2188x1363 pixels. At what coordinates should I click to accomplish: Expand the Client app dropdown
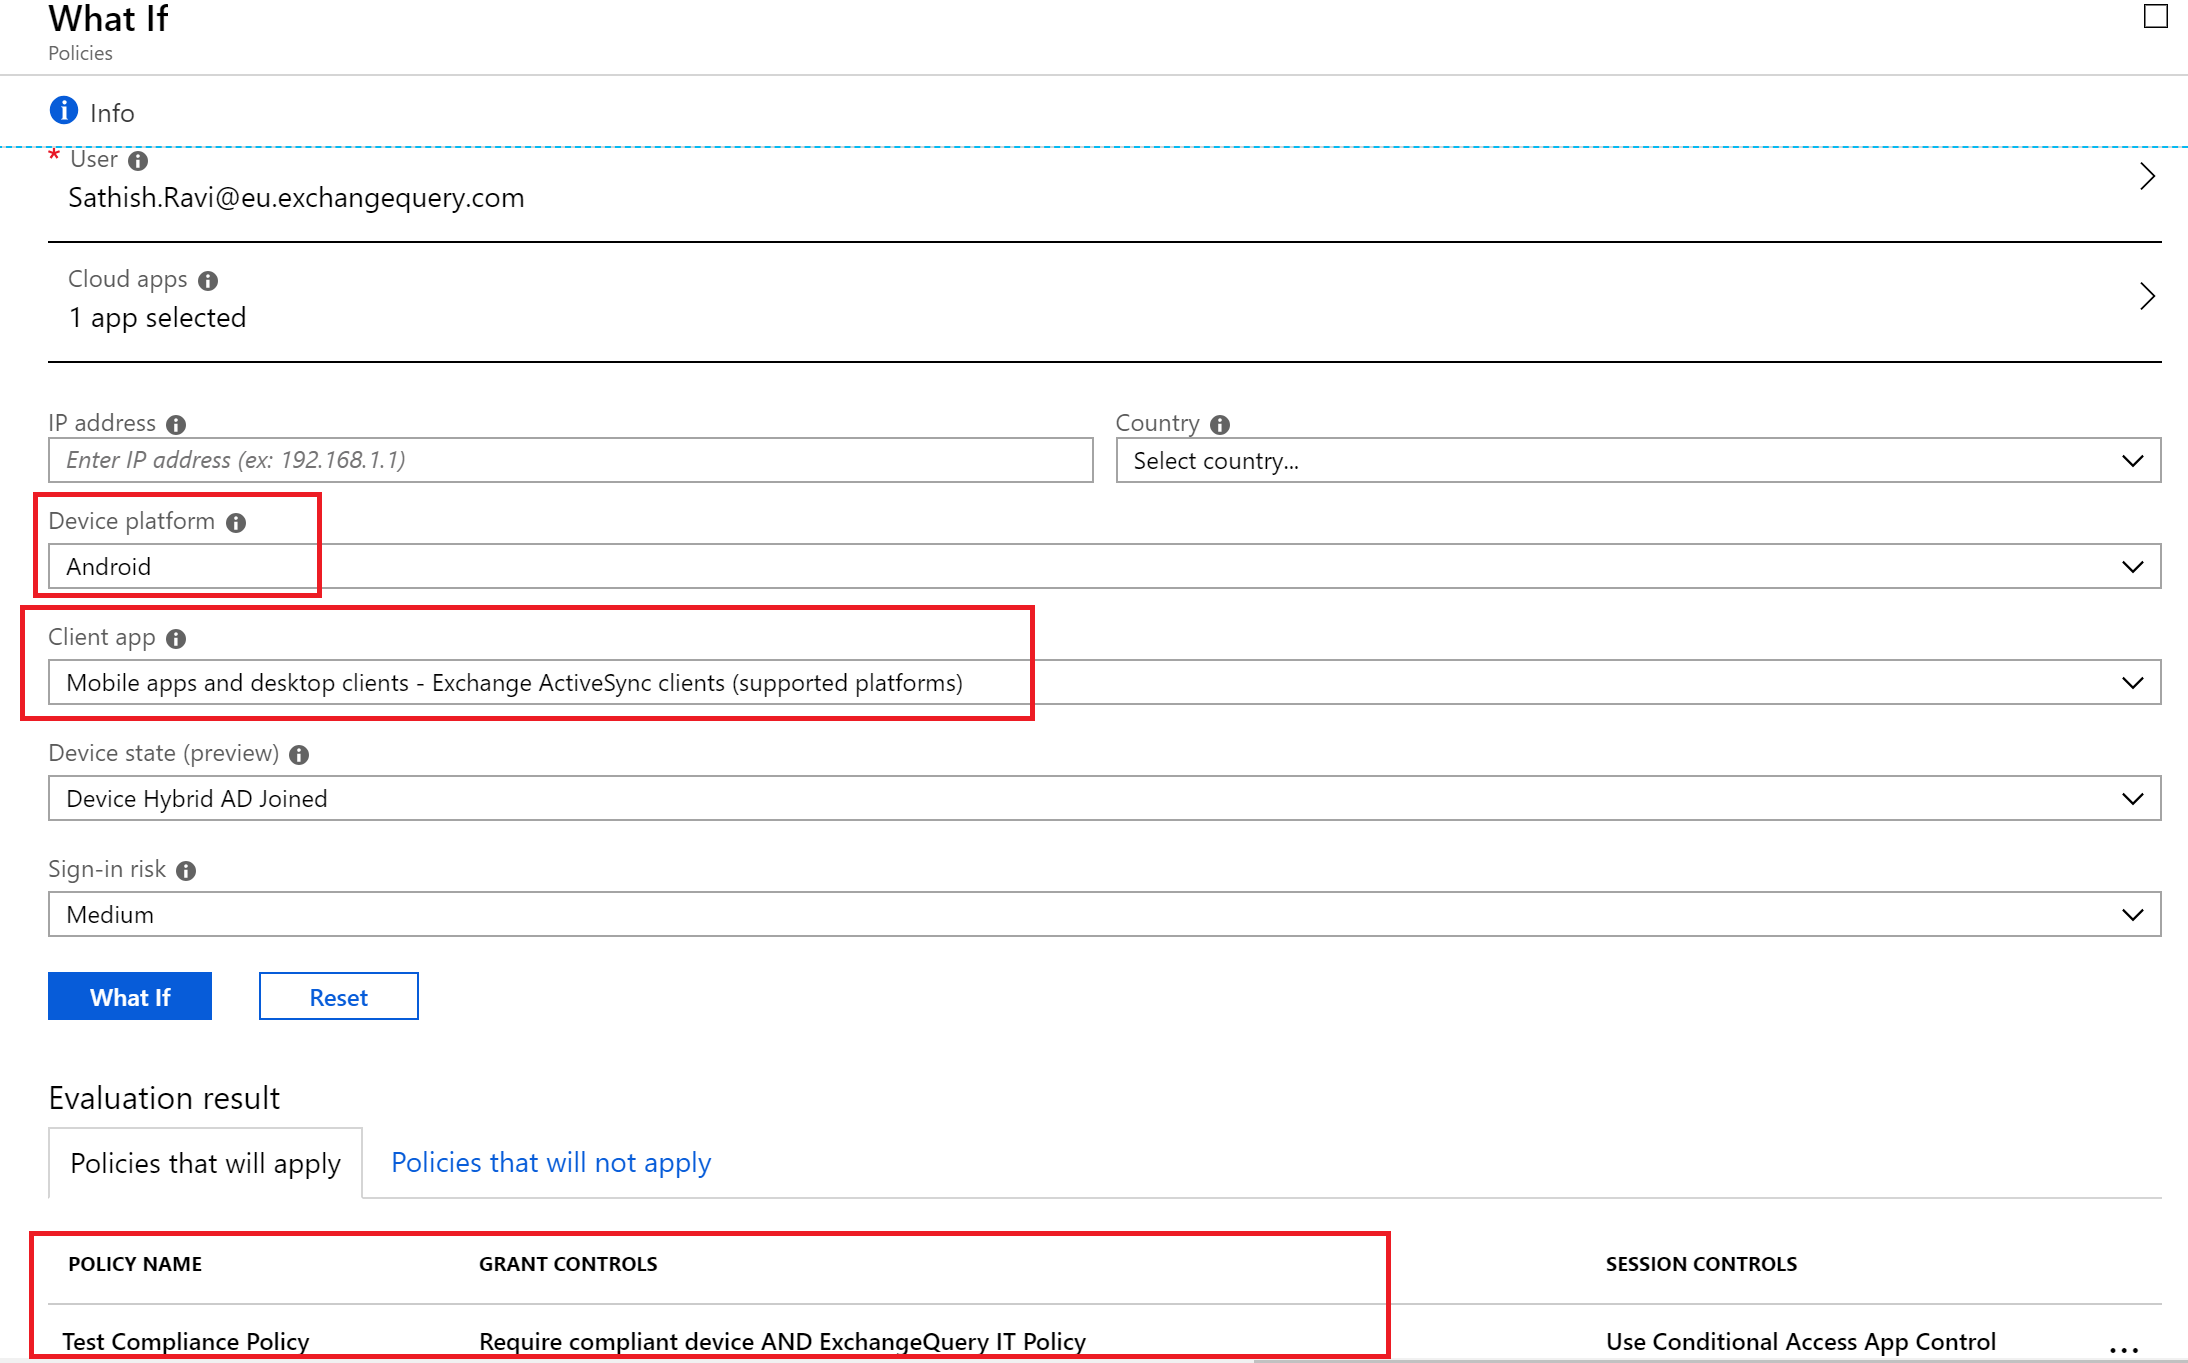(1104, 683)
